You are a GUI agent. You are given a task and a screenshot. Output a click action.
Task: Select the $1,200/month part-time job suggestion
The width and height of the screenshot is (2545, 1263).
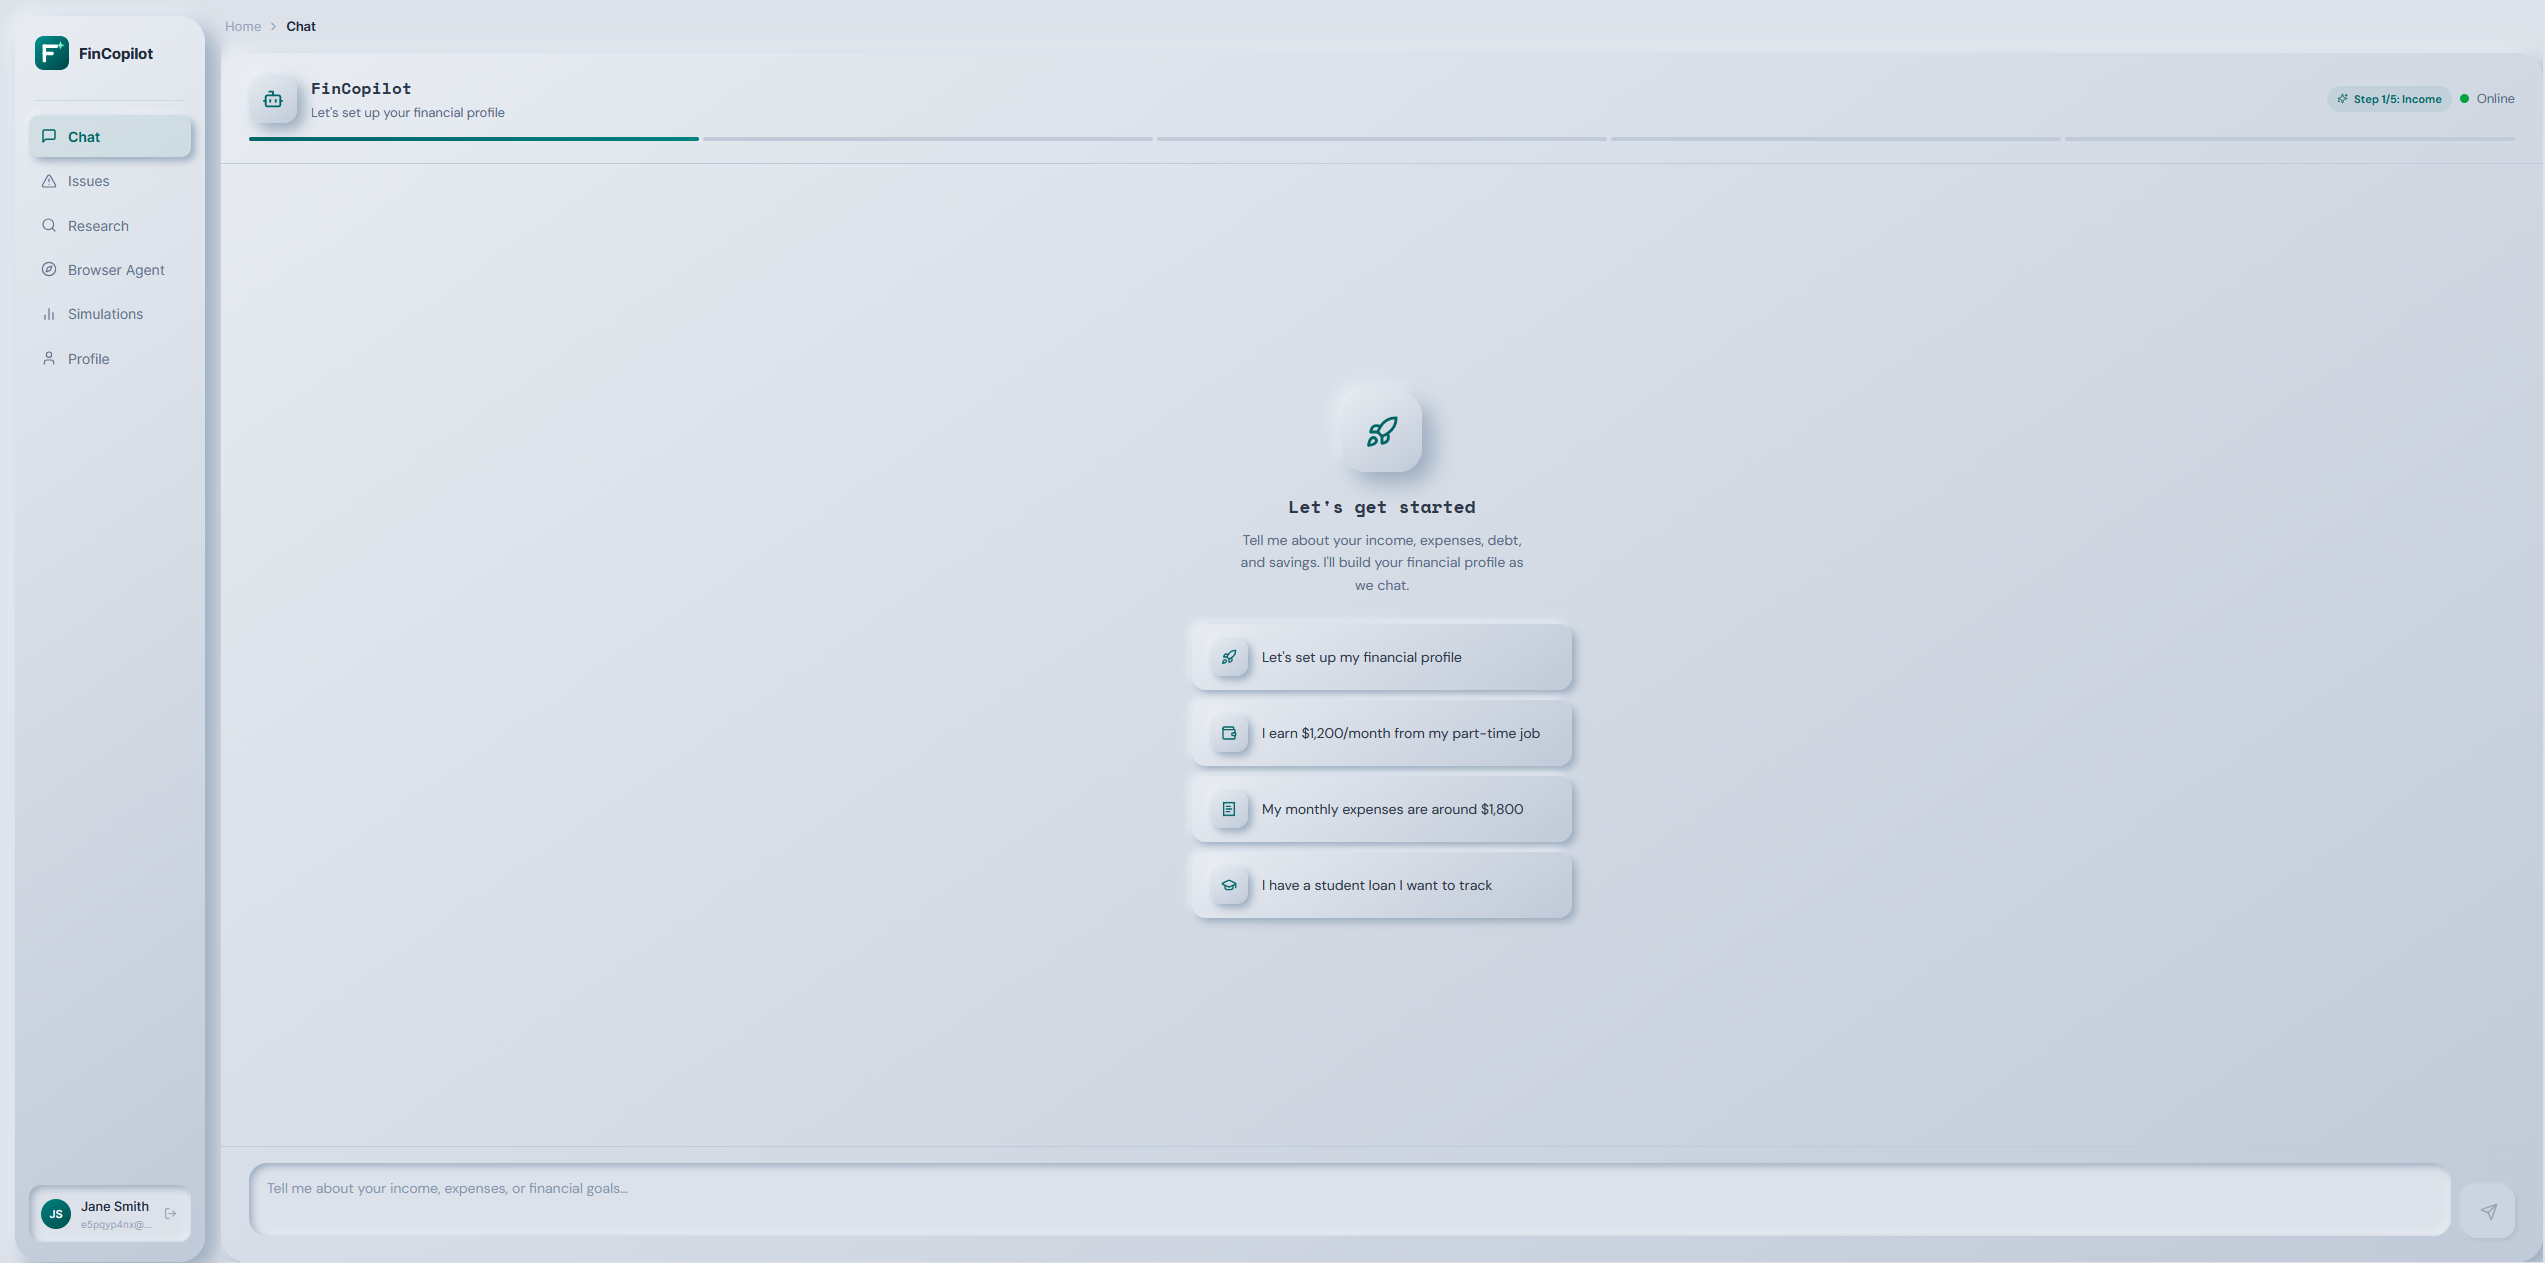coord(1381,733)
